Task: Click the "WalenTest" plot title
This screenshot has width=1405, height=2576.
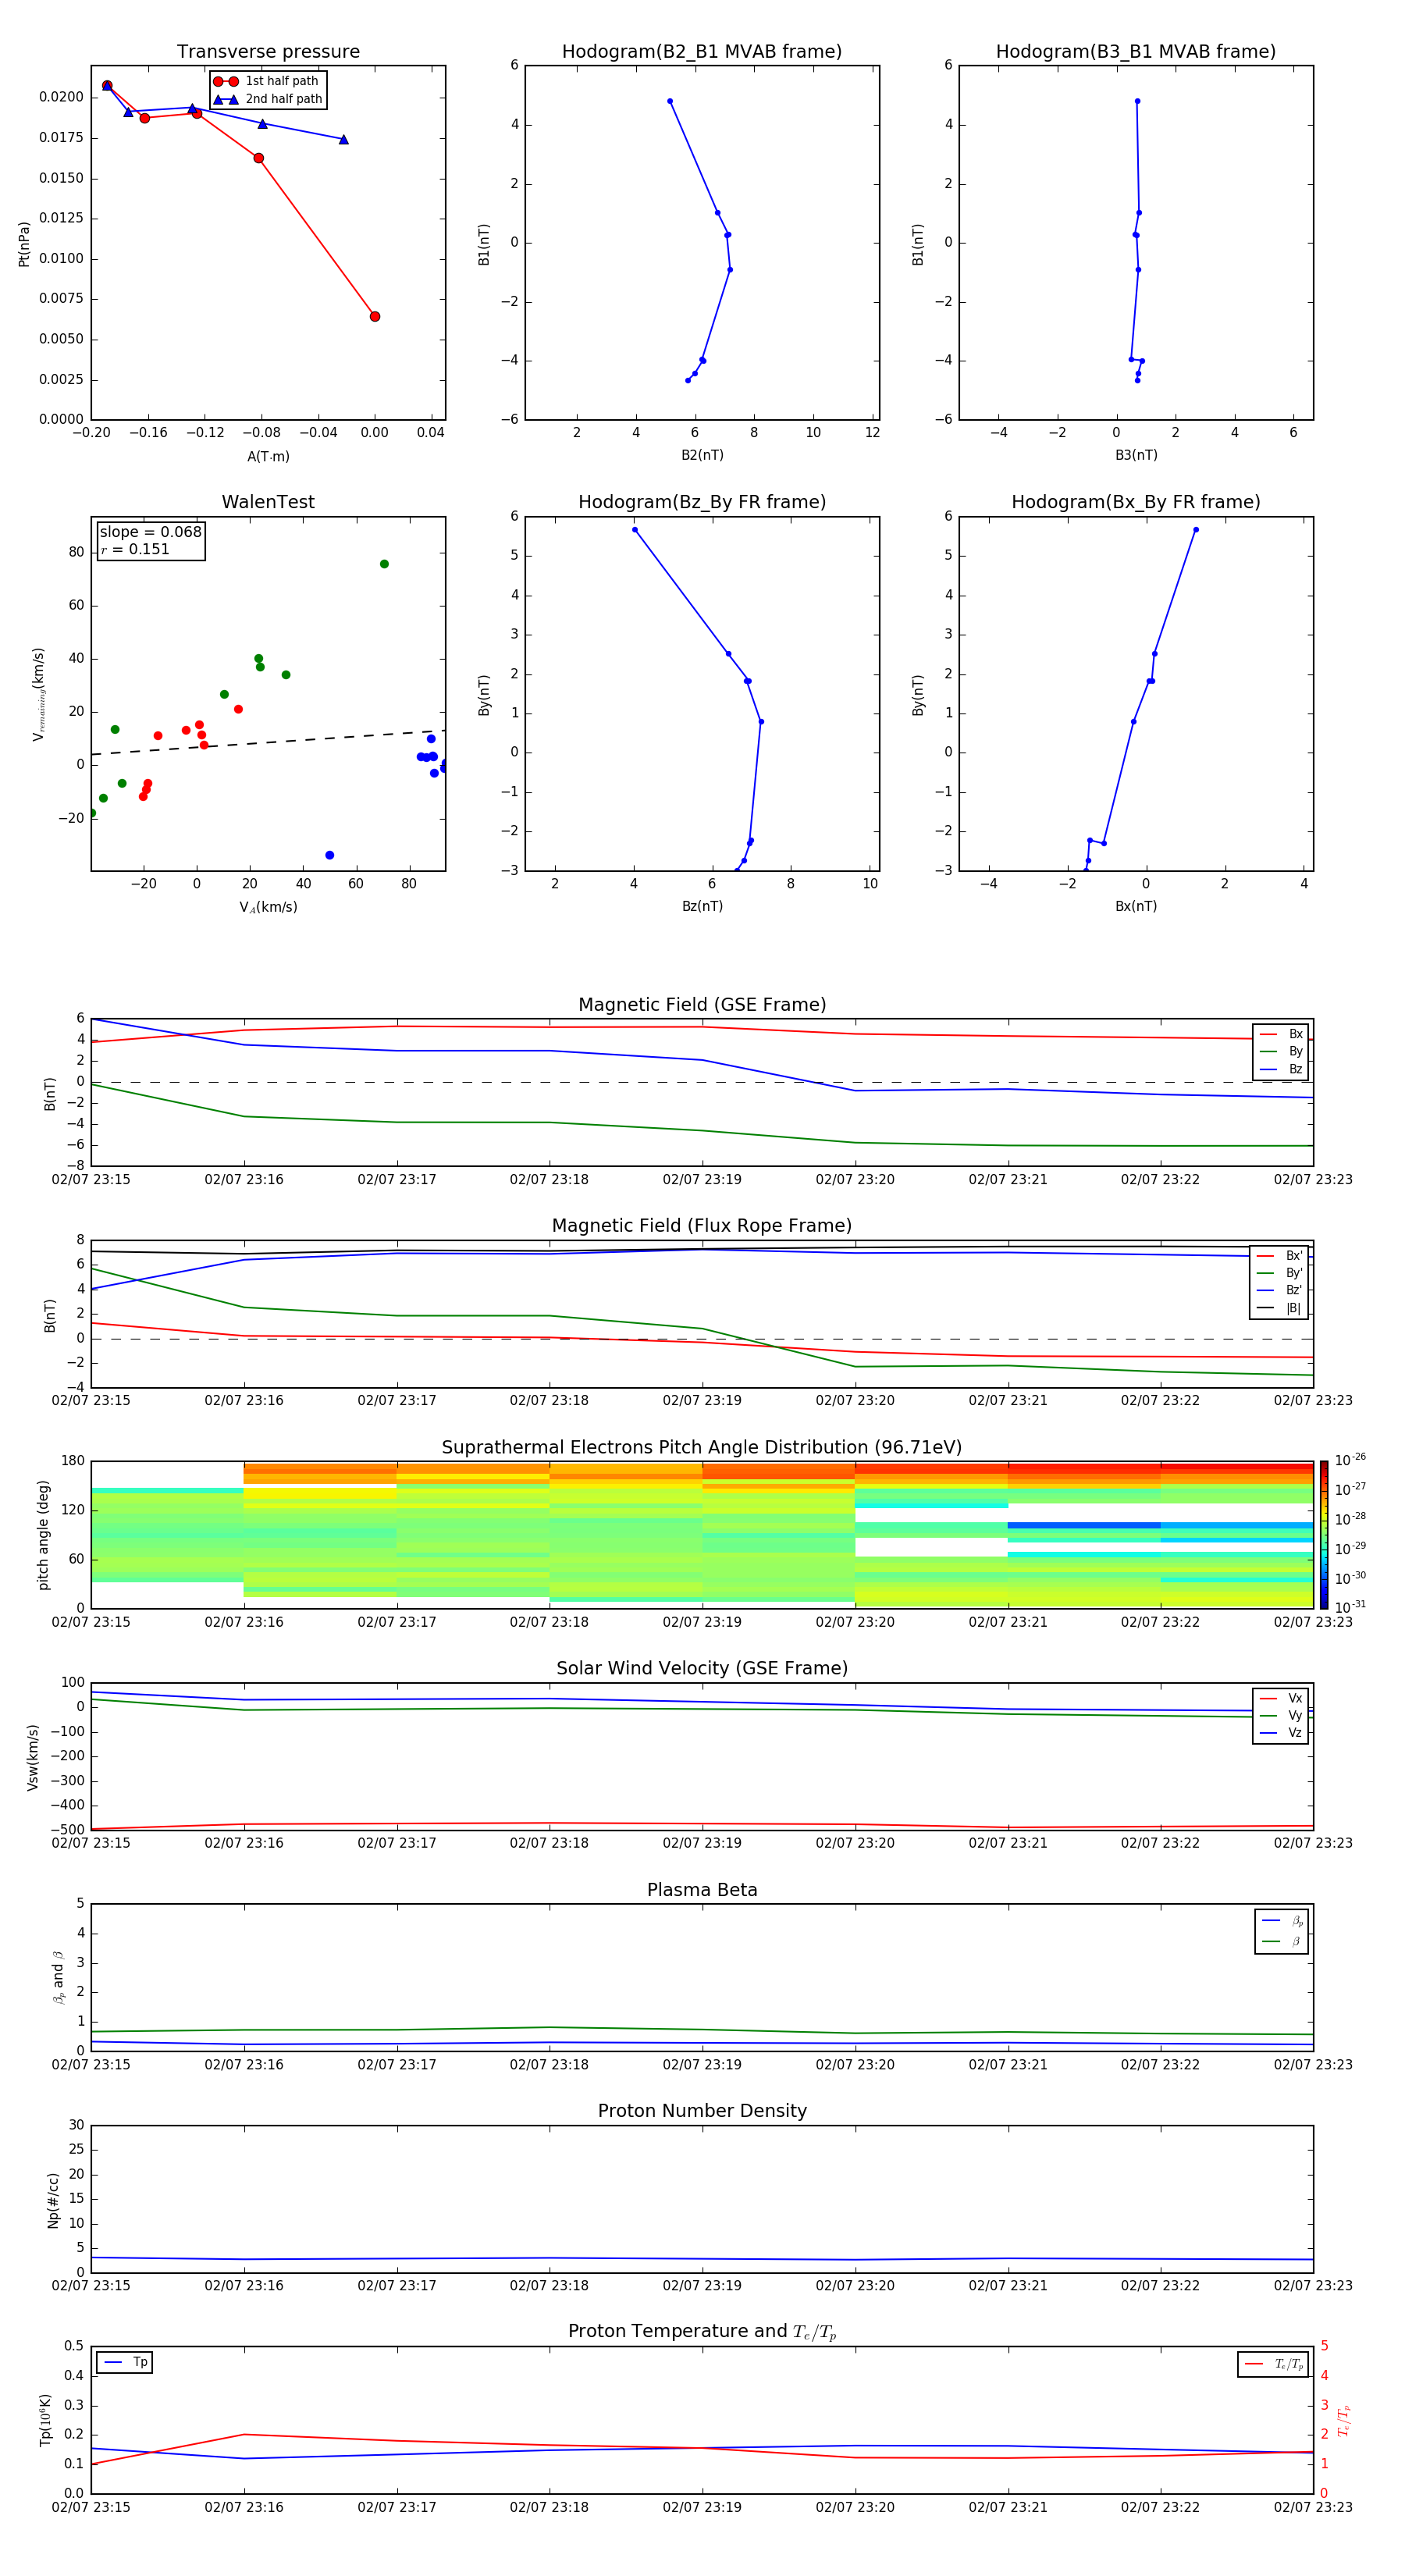Action: point(268,502)
